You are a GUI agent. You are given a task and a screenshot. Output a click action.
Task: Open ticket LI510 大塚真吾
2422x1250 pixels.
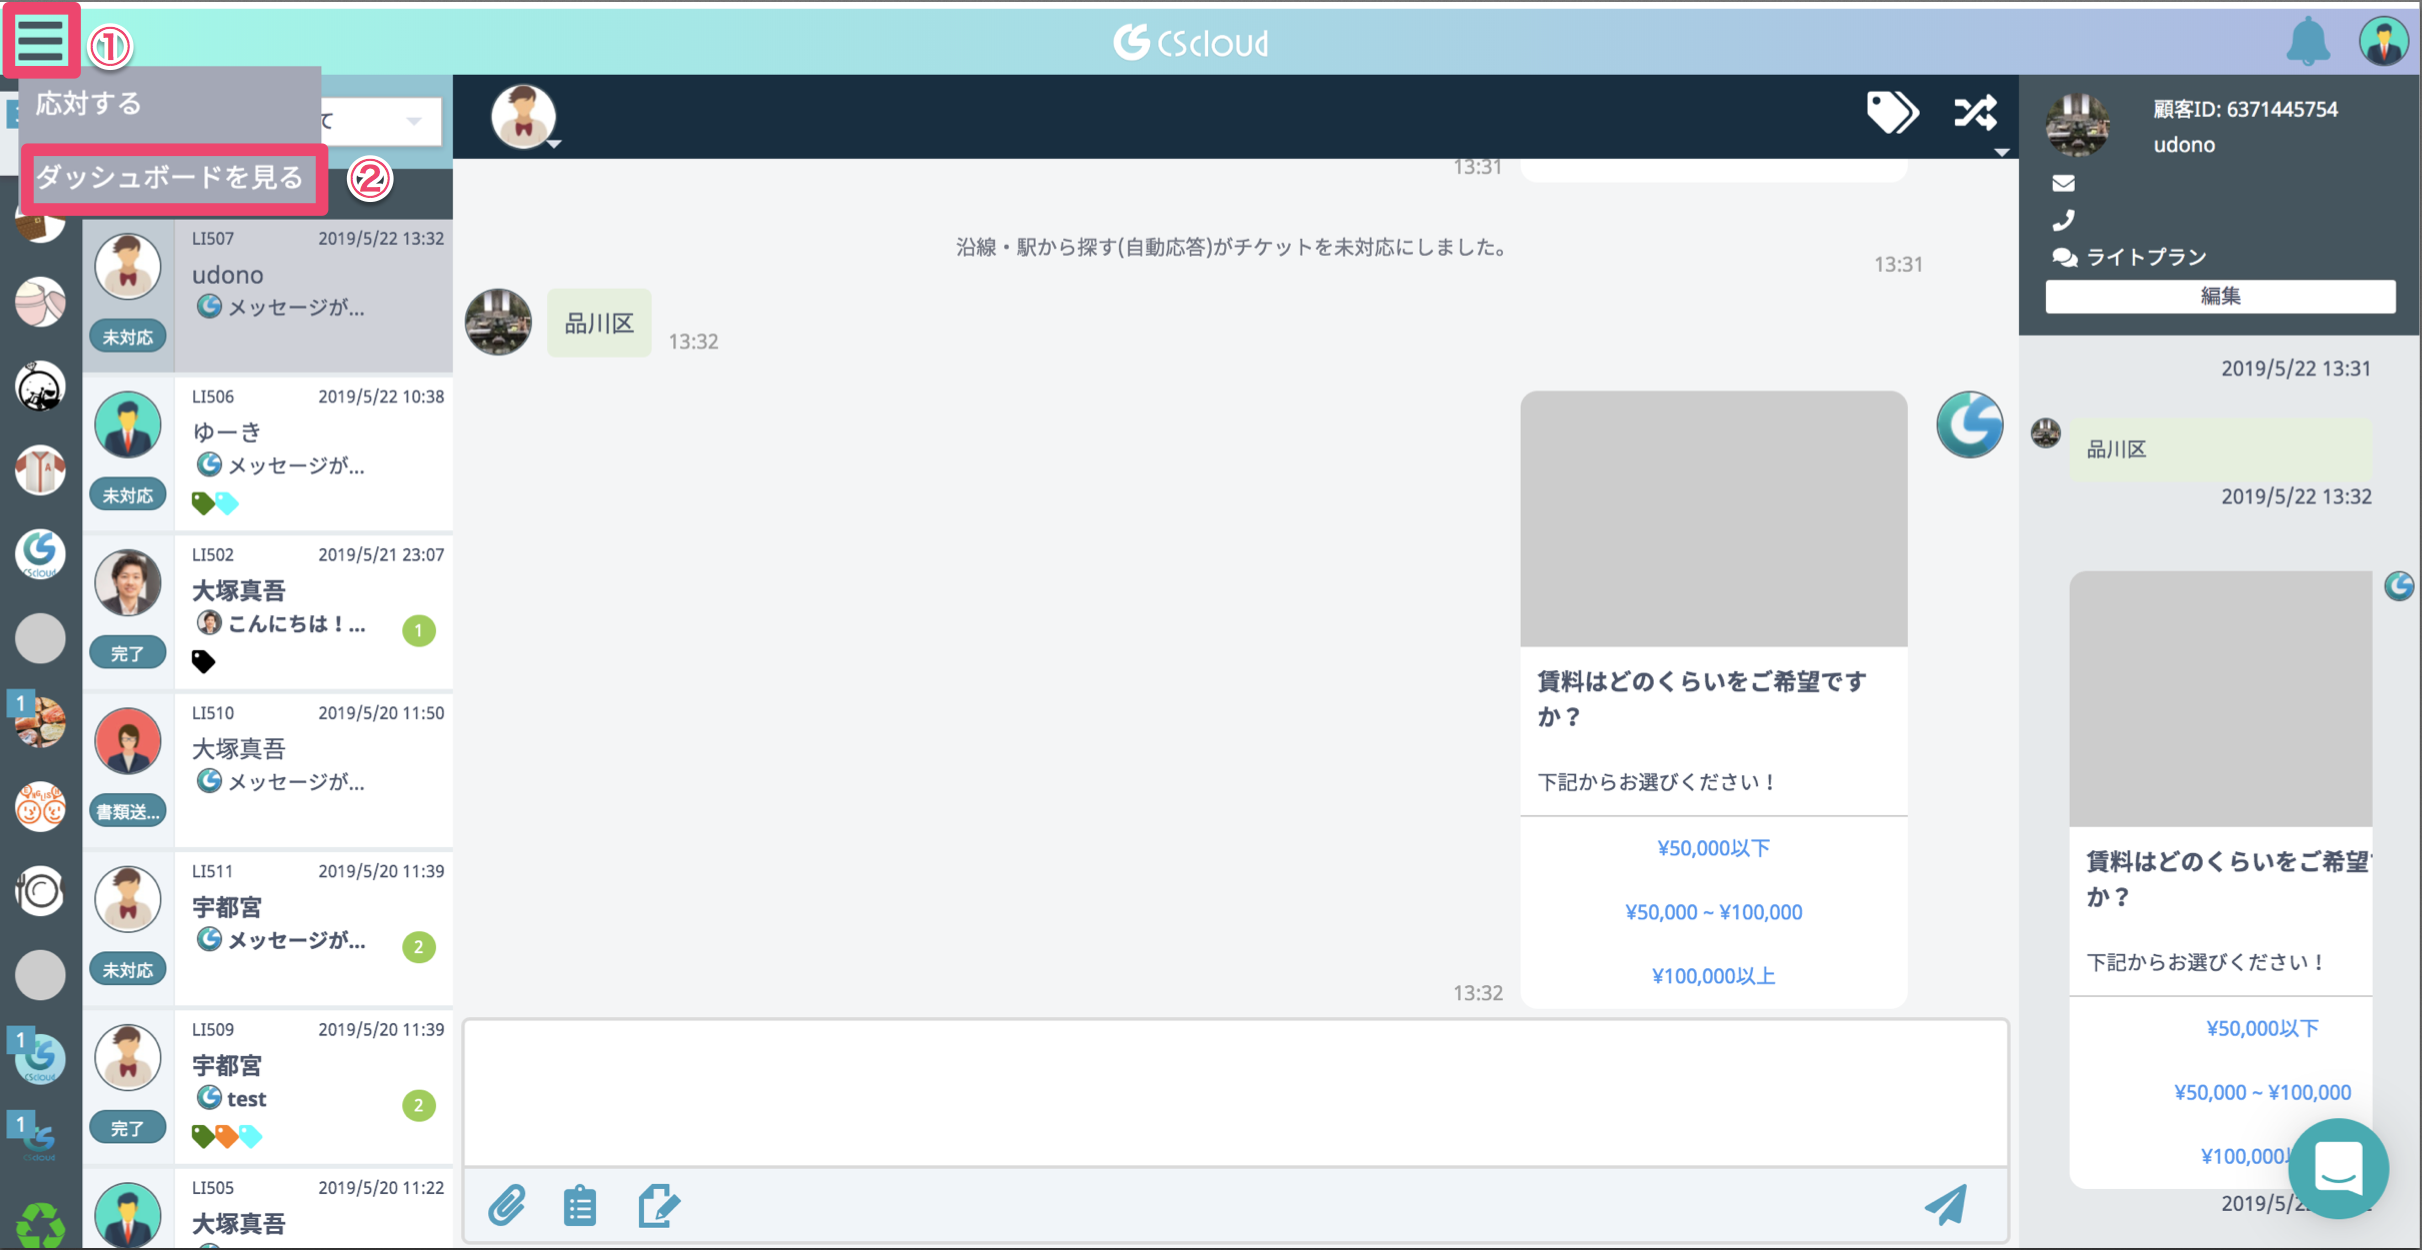click(268, 770)
